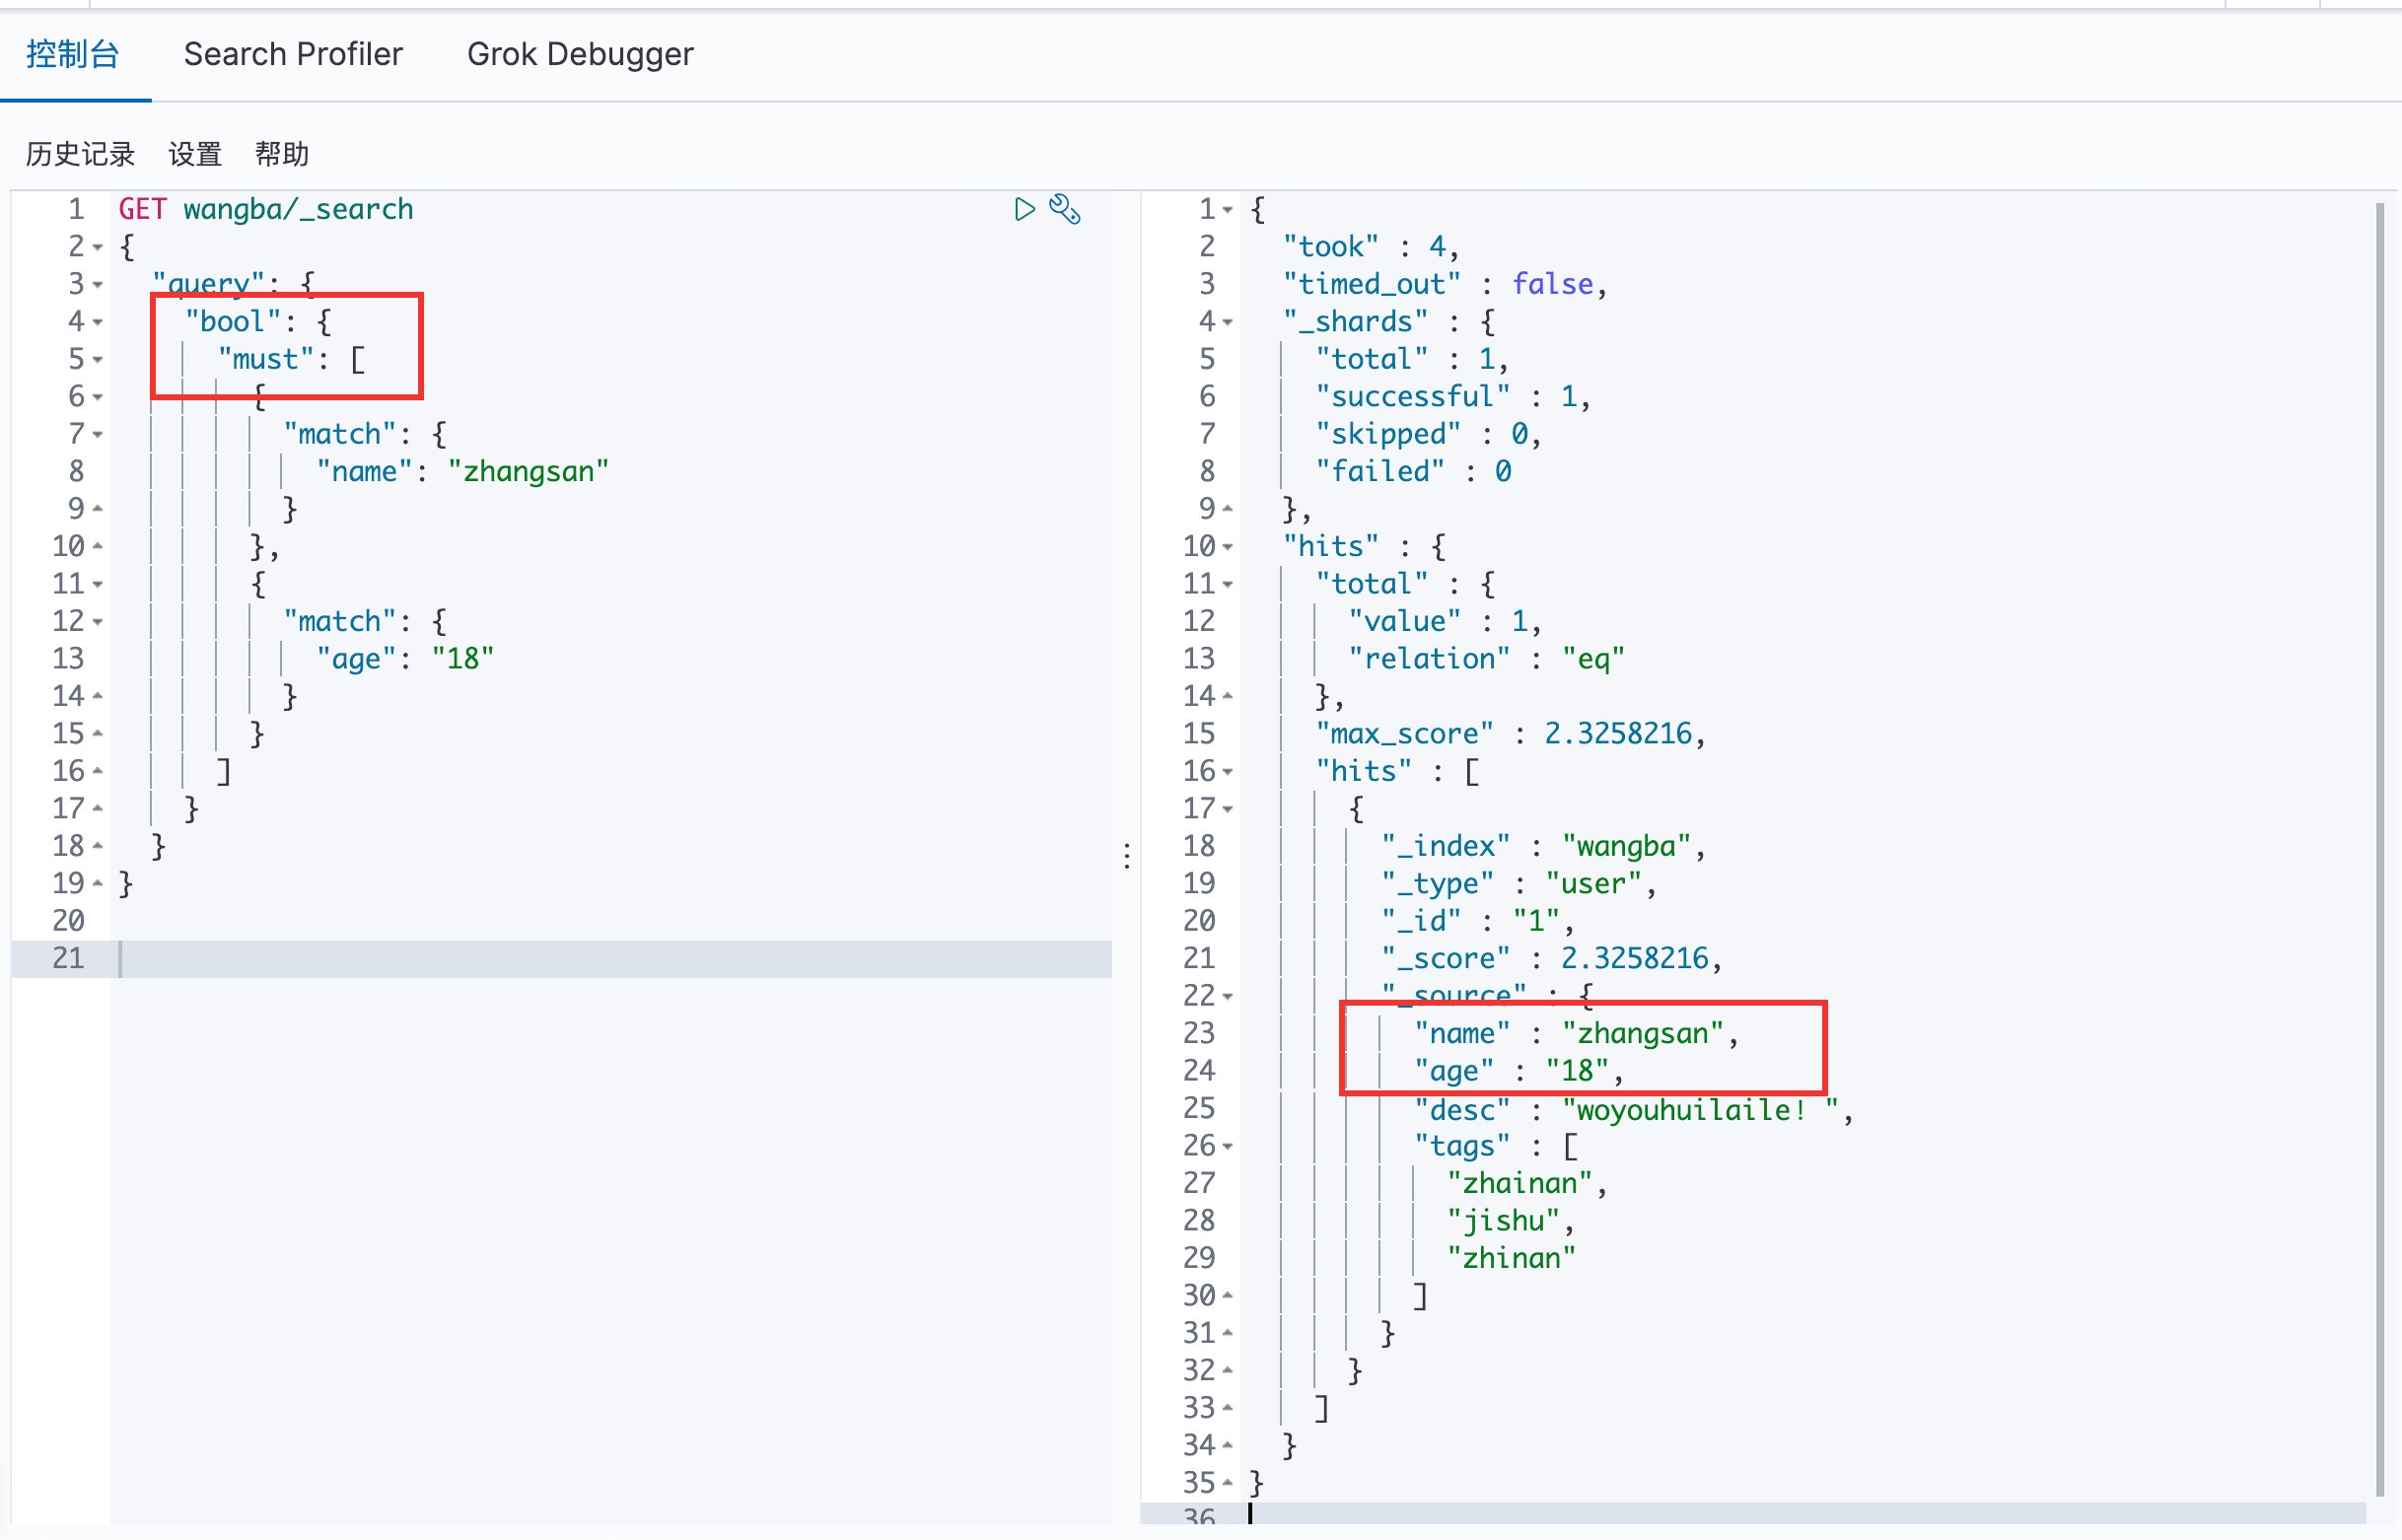
Task: Collapse the "_source" block fold arrow
Action: pos(1228,996)
